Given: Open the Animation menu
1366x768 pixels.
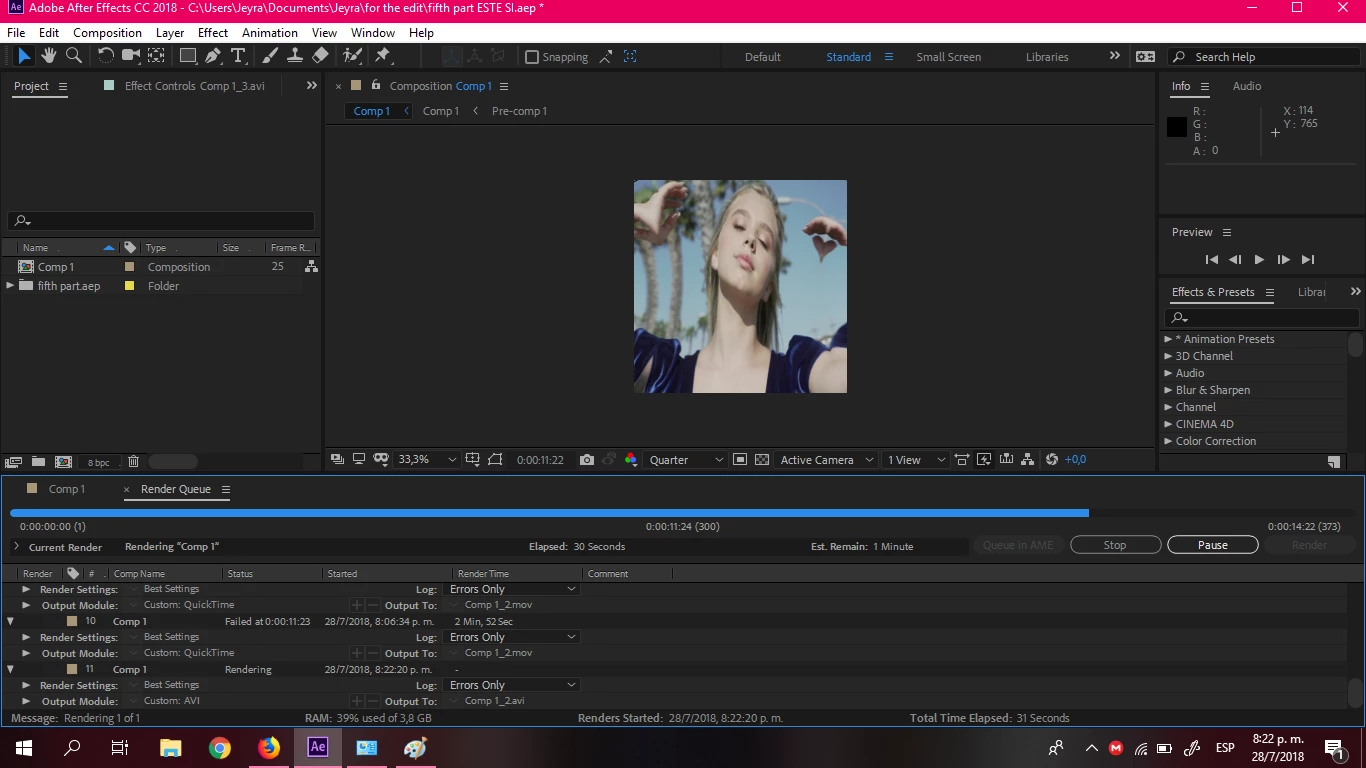Looking at the screenshot, I should [x=269, y=32].
